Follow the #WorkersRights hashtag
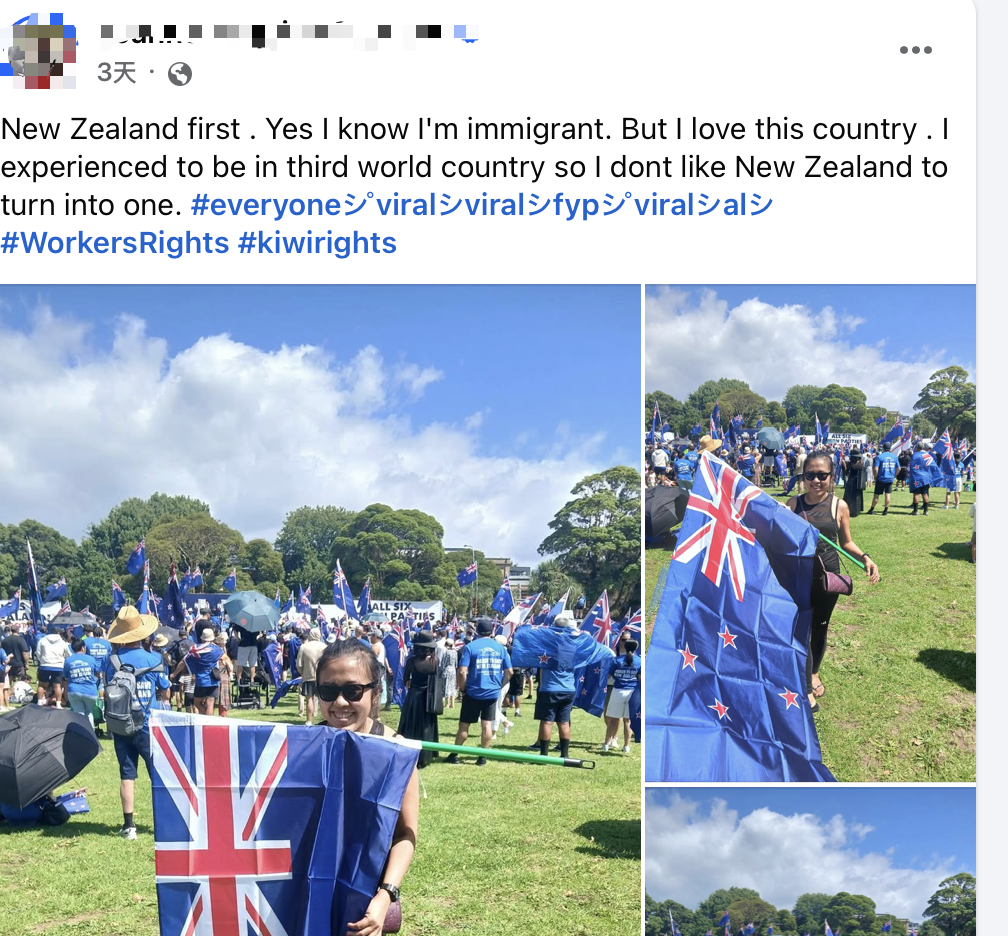Image resolution: width=1008 pixels, height=936 pixels. pyautogui.click(x=115, y=243)
